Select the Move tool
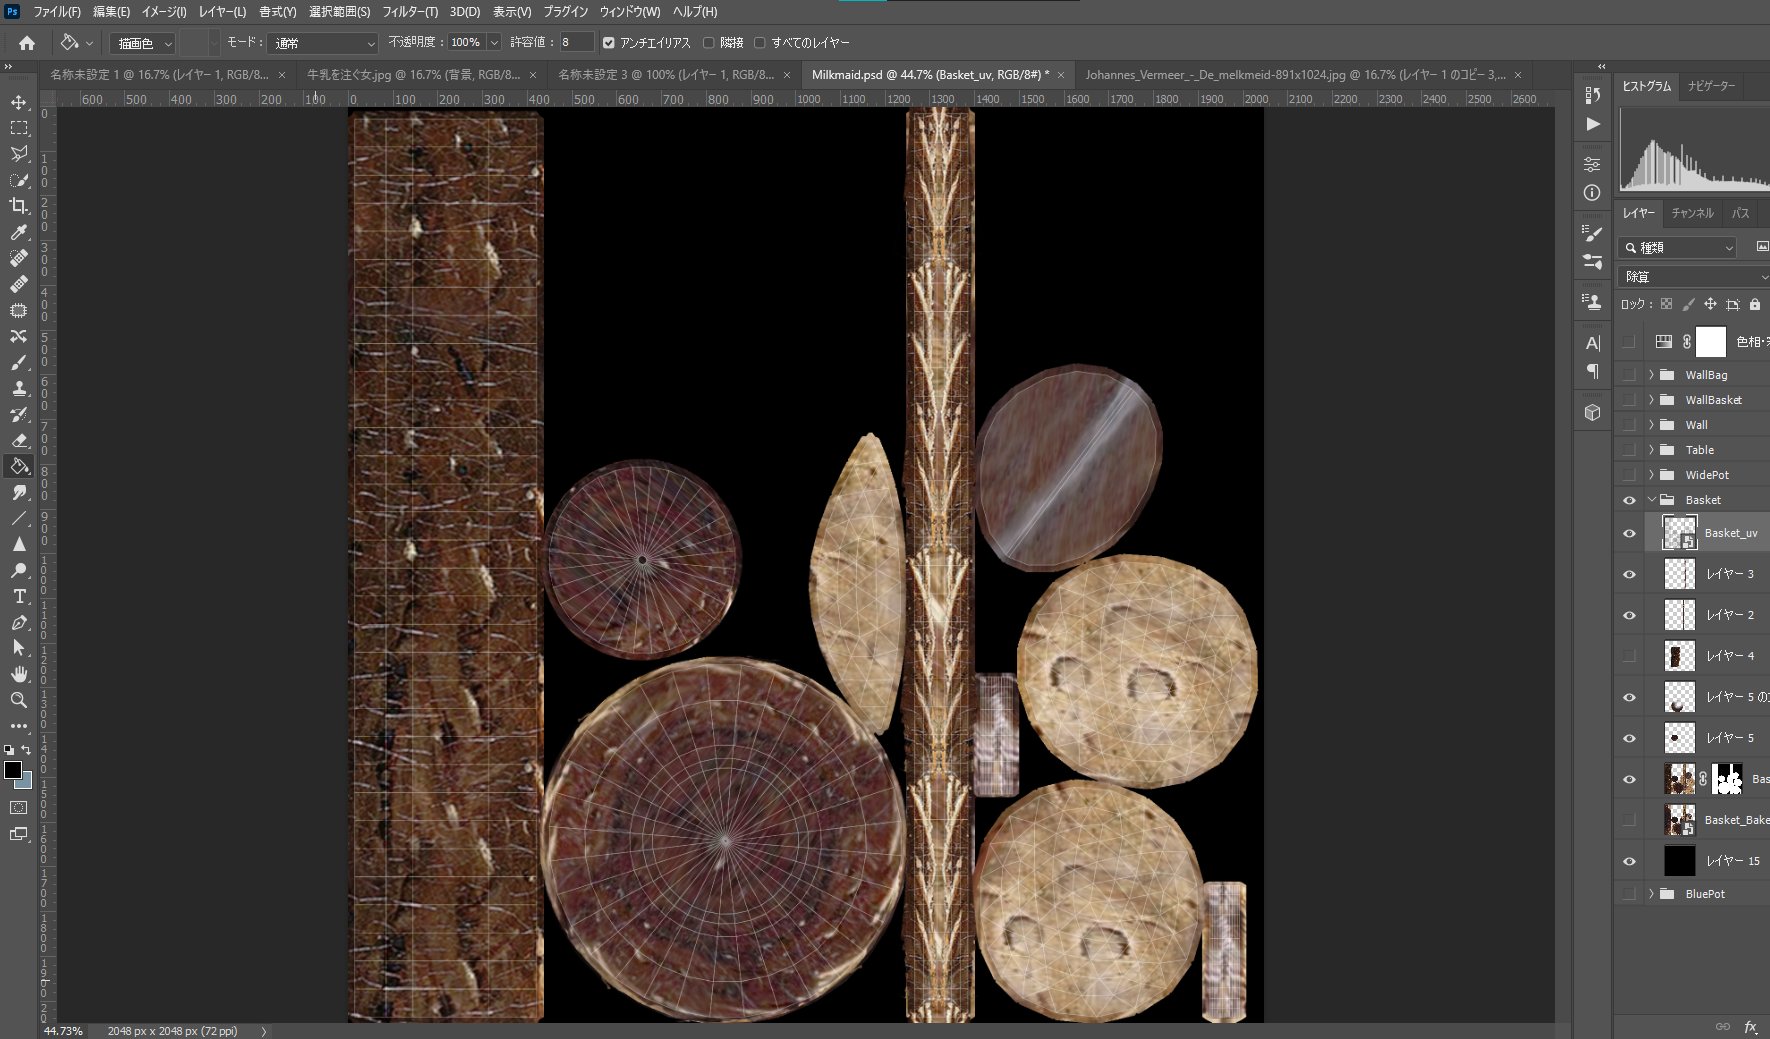Viewport: 1770px width, 1039px height. [19, 102]
